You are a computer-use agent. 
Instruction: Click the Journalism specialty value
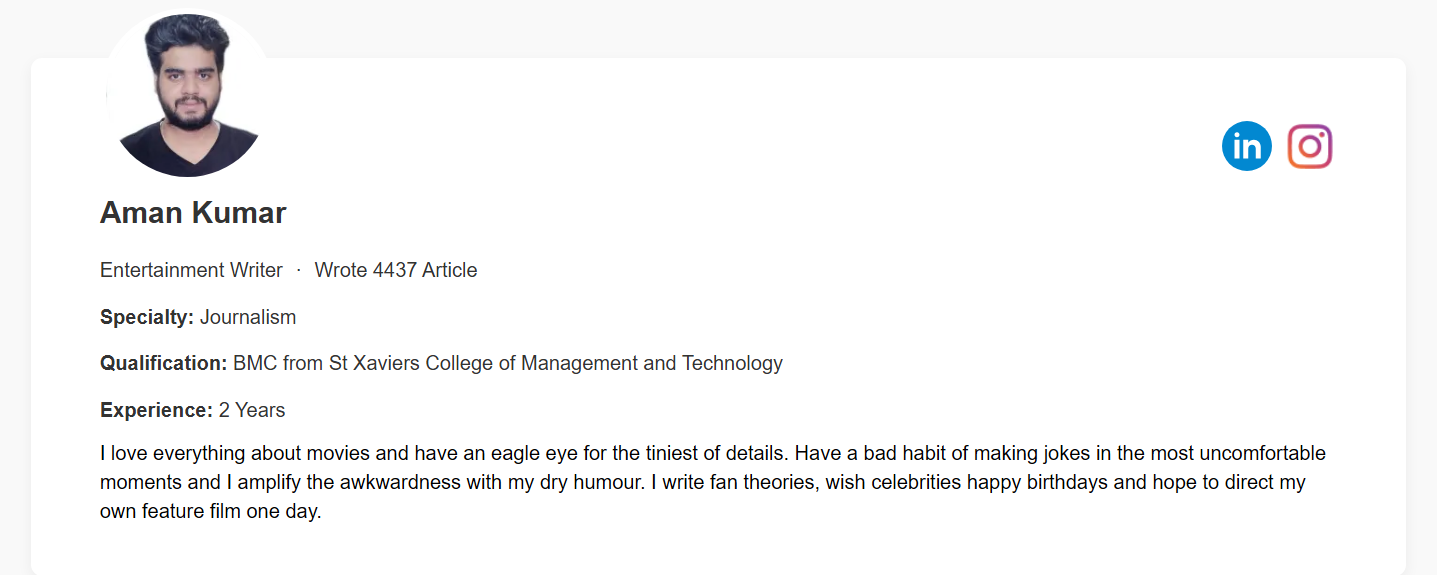248,317
